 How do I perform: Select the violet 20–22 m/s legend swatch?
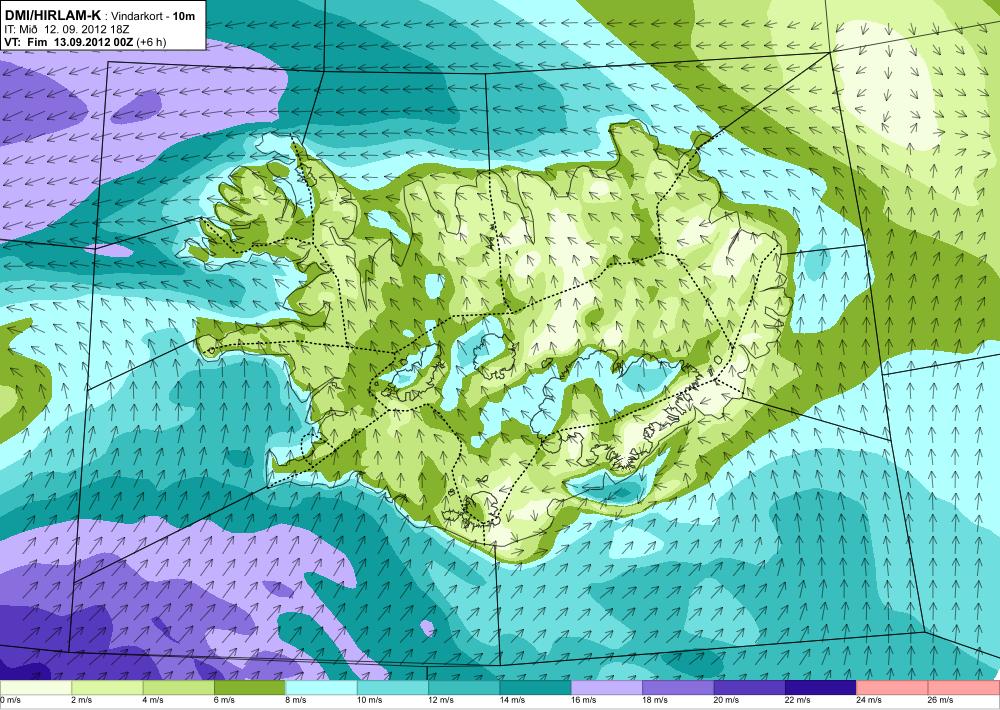(750, 688)
